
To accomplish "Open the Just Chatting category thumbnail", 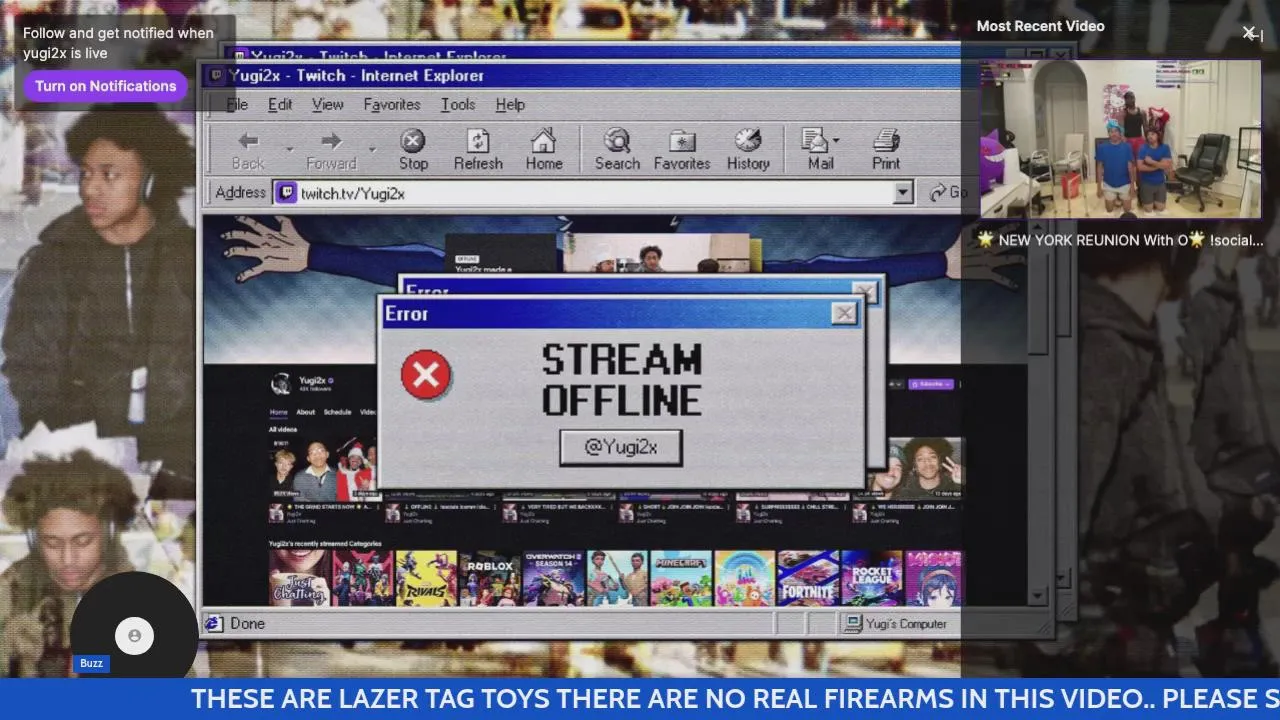I will (298, 578).
